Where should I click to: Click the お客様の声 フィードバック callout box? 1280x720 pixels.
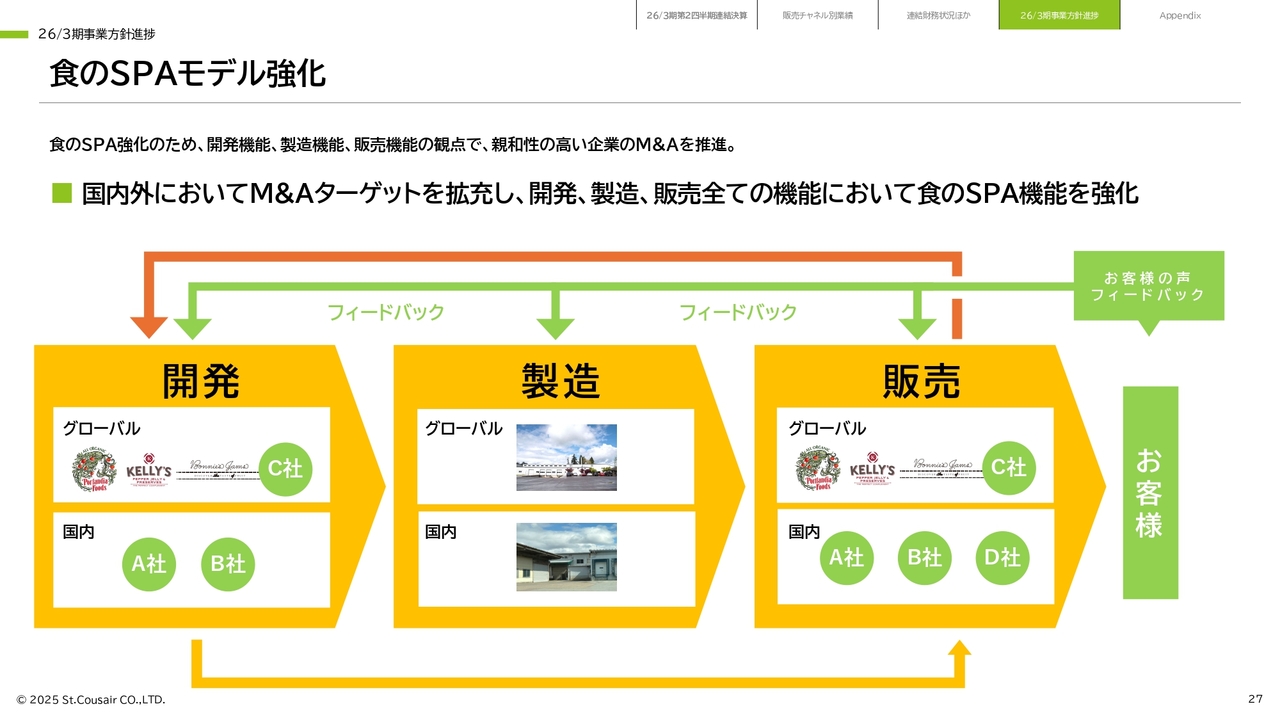tap(1148, 286)
